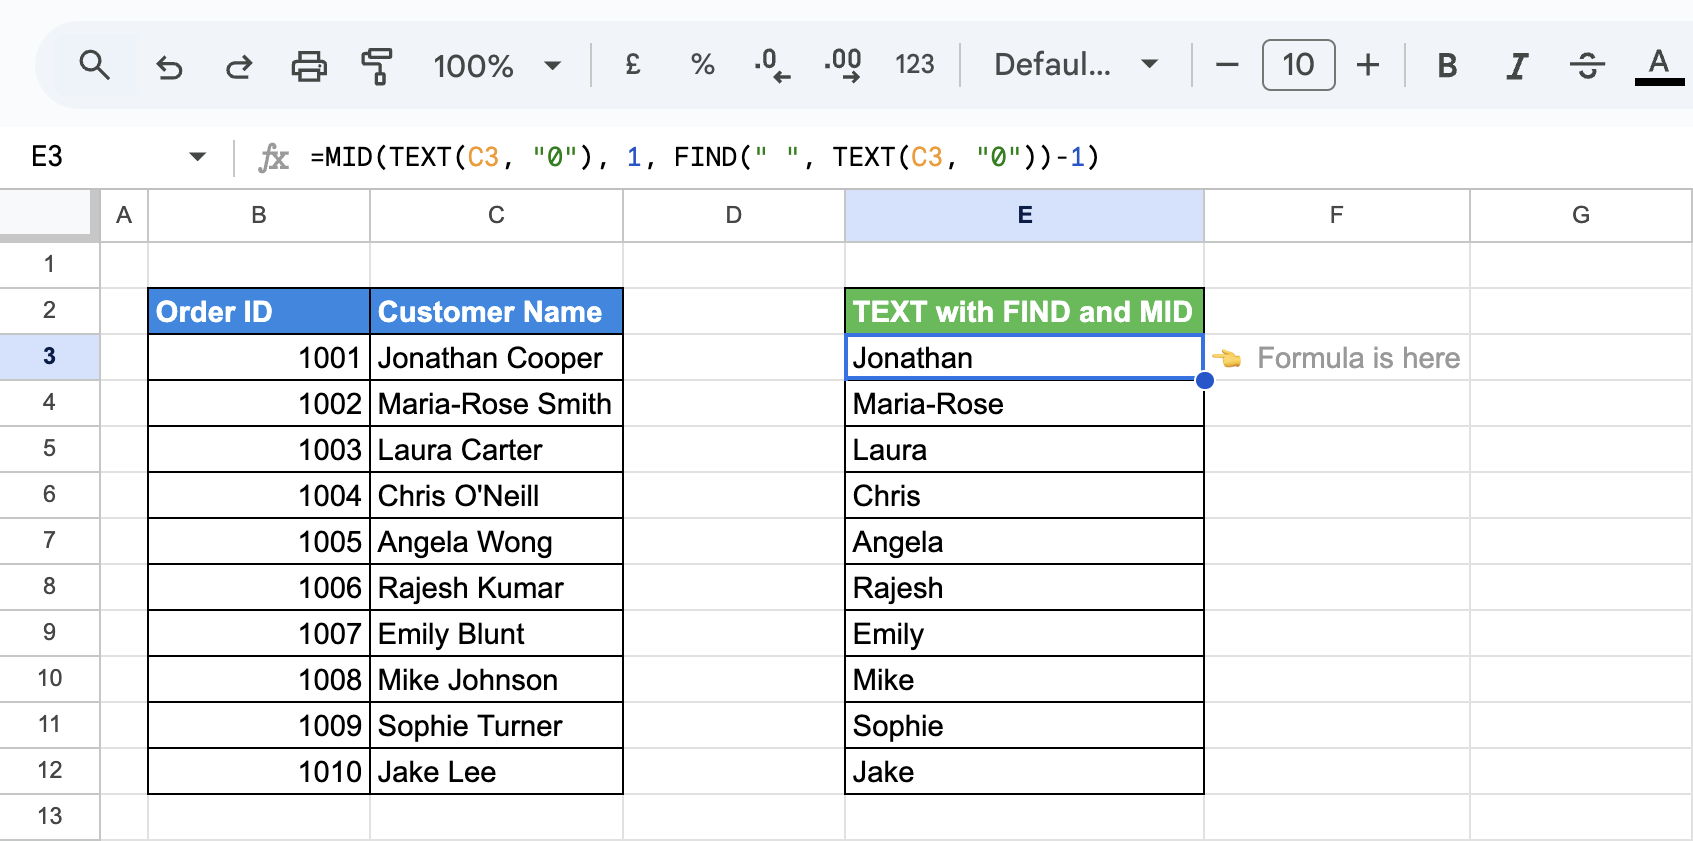The width and height of the screenshot is (1693, 841).
Task: Select column A header
Action: point(124,215)
